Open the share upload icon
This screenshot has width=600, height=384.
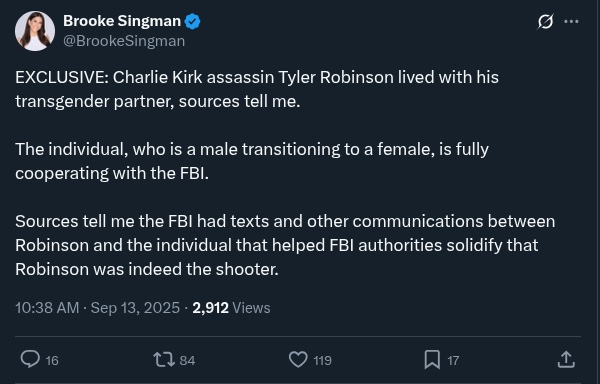566,360
